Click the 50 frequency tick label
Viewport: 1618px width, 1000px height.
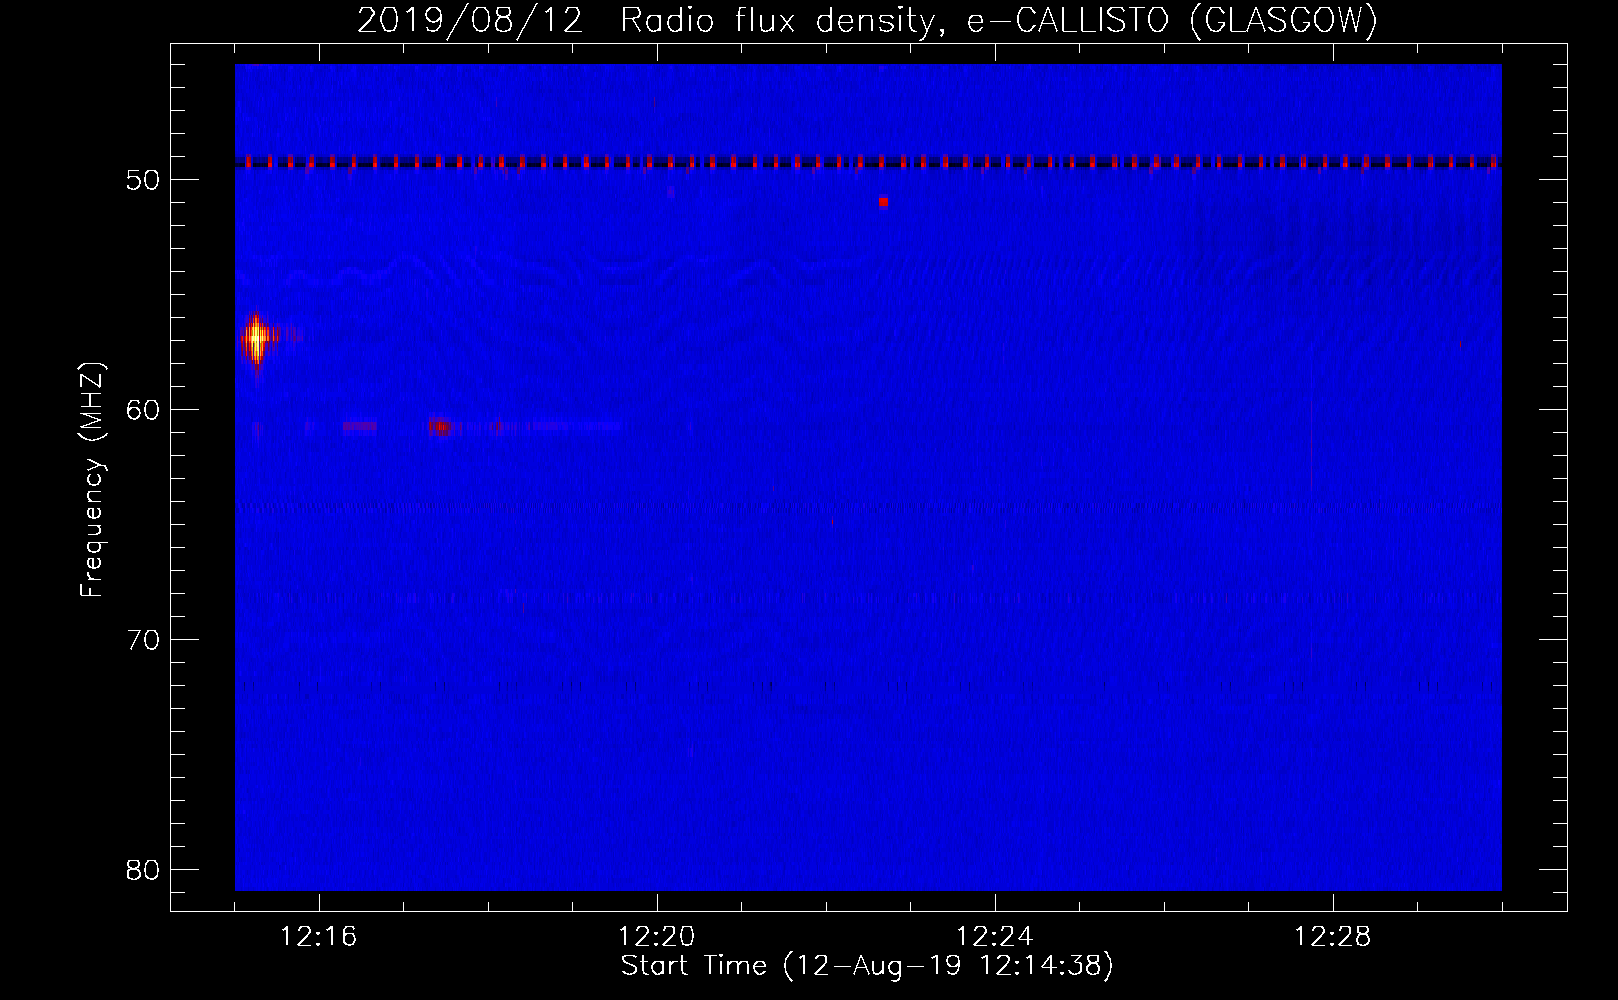[143, 181]
